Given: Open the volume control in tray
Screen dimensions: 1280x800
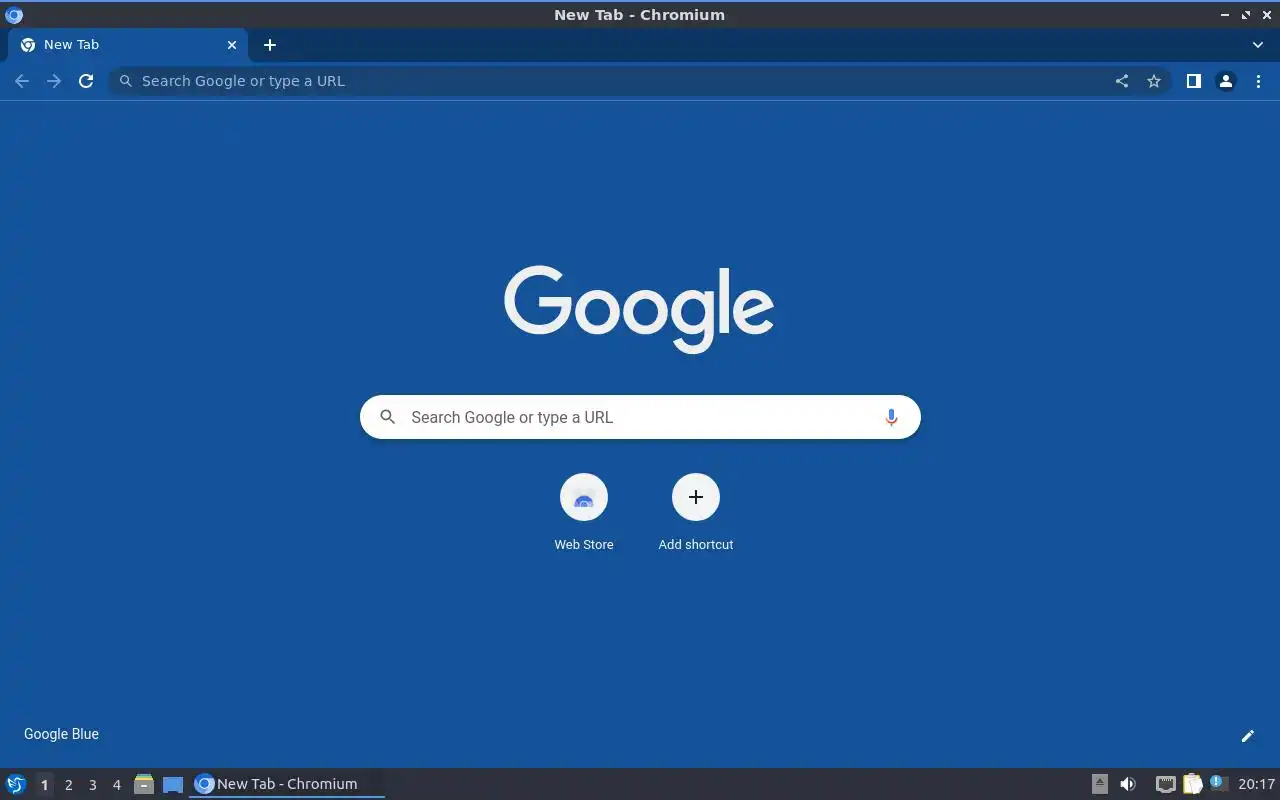Looking at the screenshot, I should click(x=1128, y=784).
